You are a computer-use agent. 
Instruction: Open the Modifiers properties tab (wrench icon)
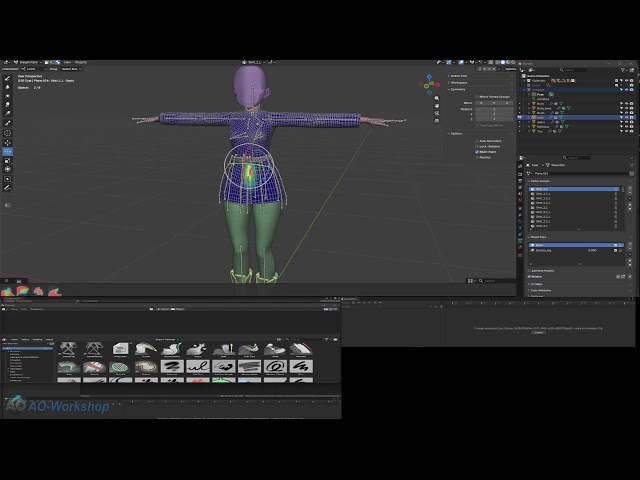point(520,214)
